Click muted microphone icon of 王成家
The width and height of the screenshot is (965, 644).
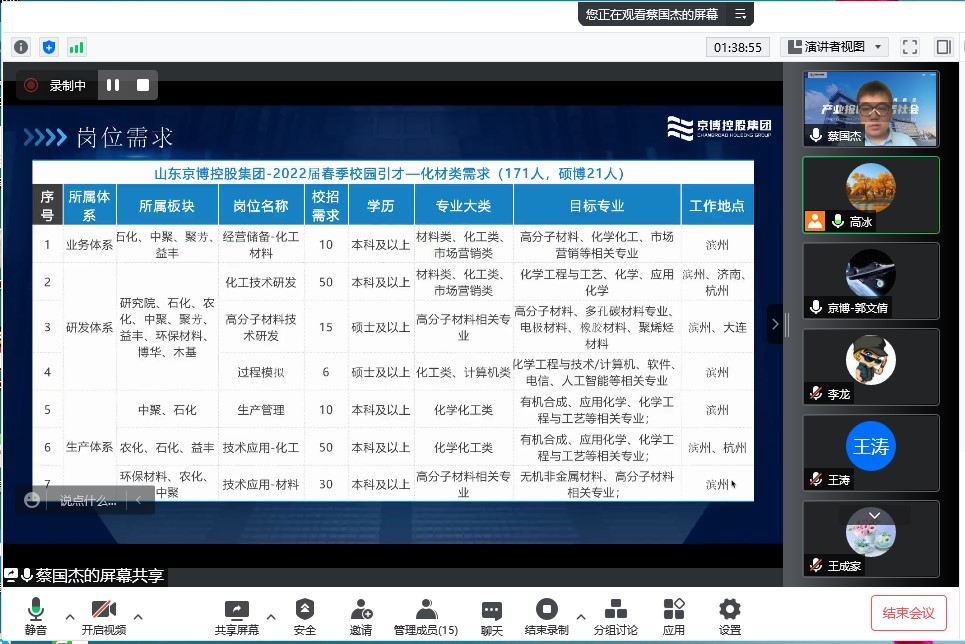point(816,565)
